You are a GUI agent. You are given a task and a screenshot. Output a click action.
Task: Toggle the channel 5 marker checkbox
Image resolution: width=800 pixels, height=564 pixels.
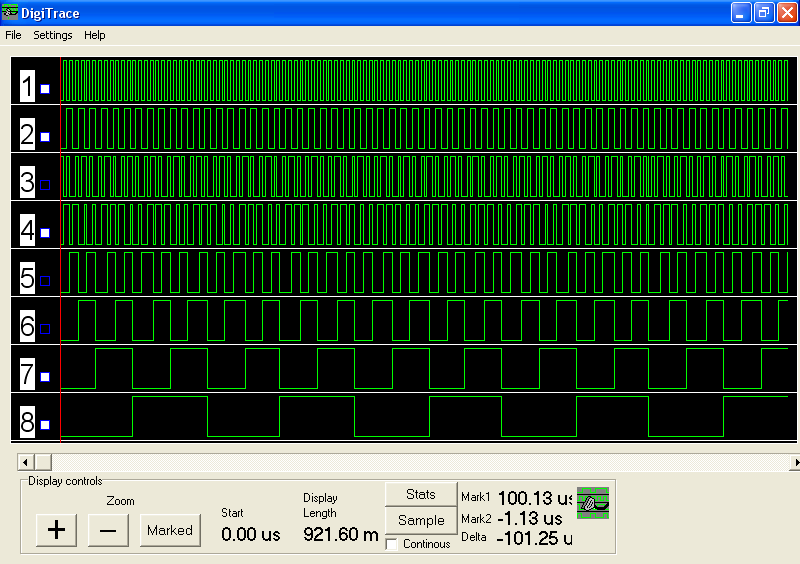coord(45,281)
